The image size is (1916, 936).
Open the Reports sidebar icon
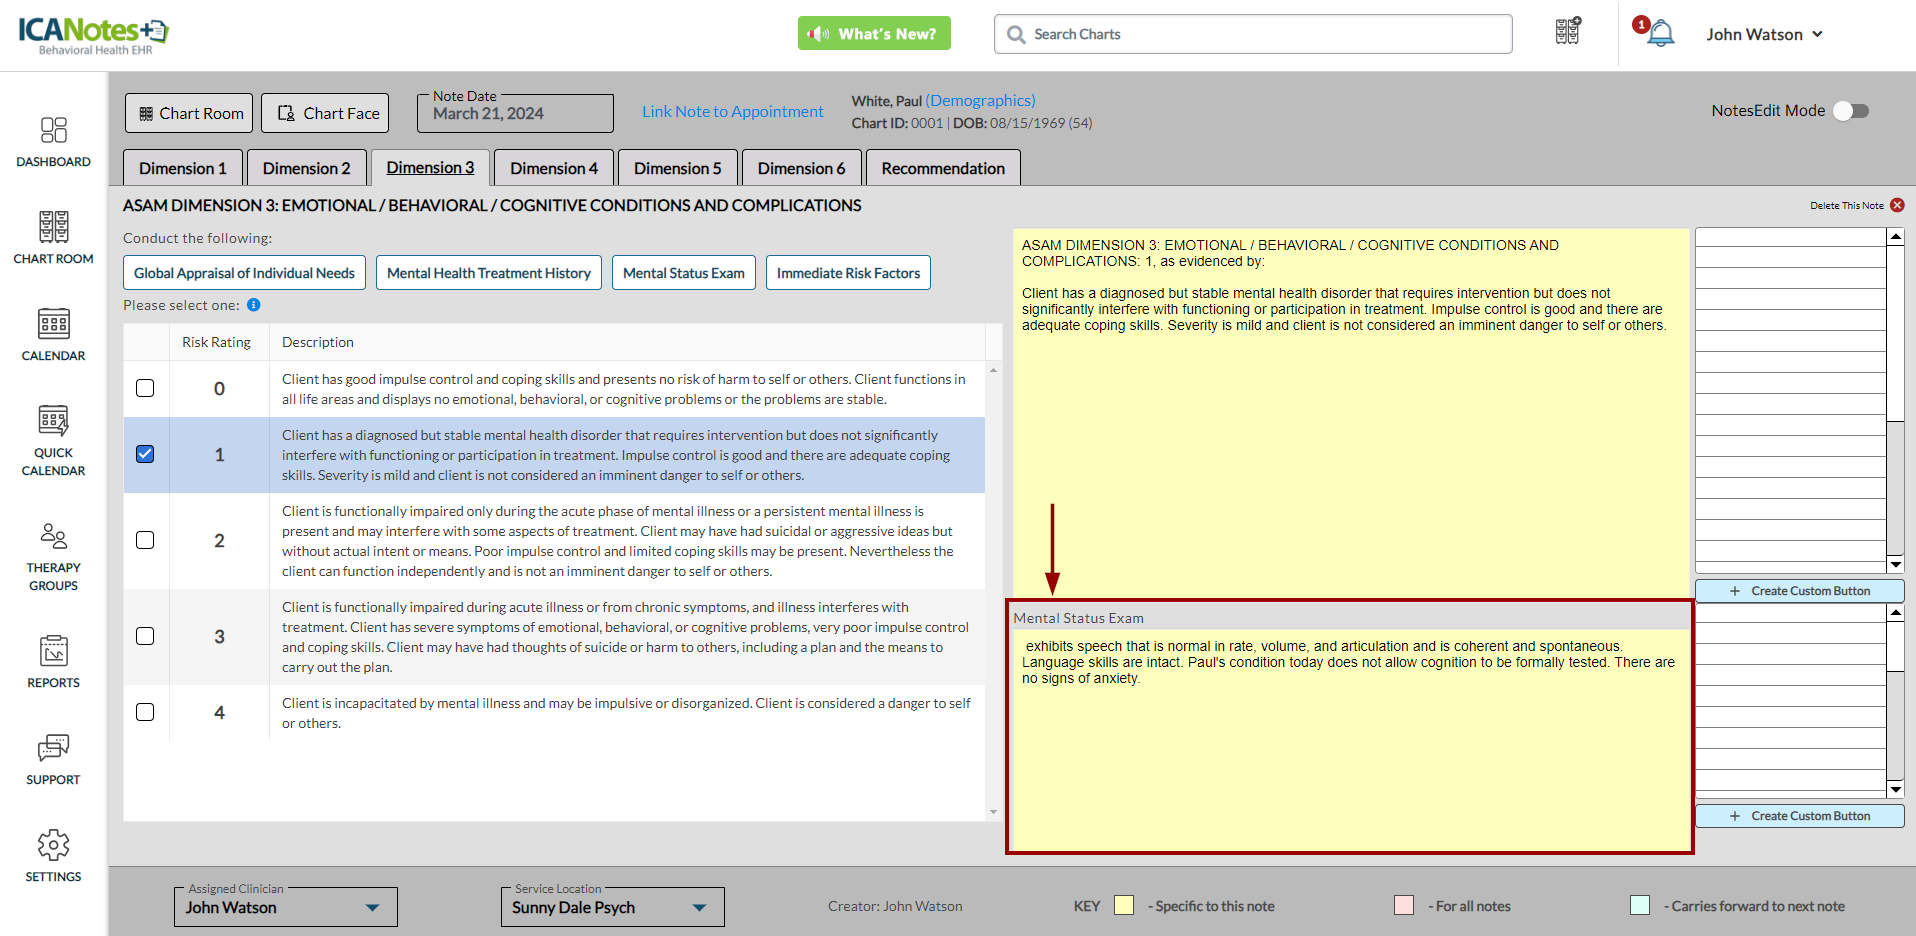click(x=53, y=662)
